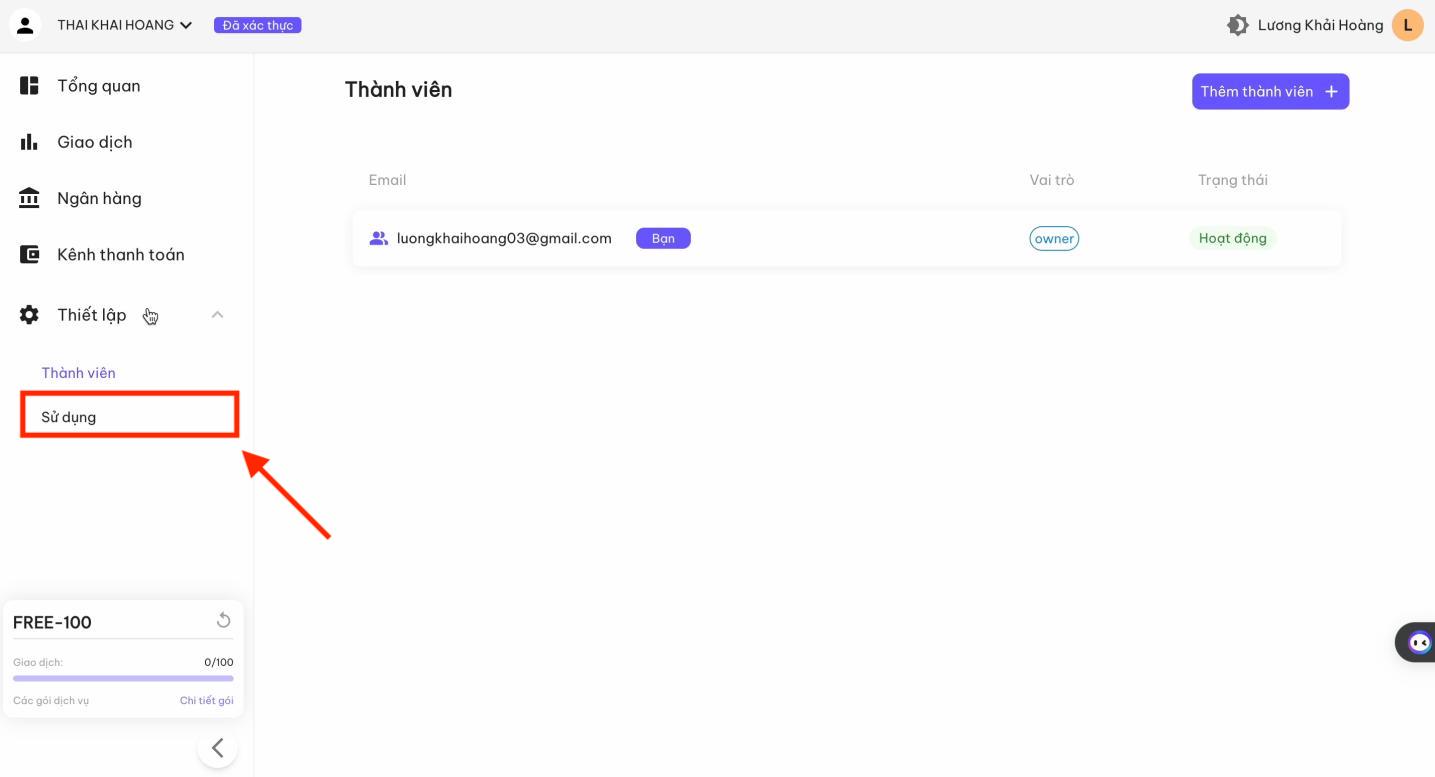Open the Kênh thanh toán wallet icon
This screenshot has height=777, width=1435.
30,255
